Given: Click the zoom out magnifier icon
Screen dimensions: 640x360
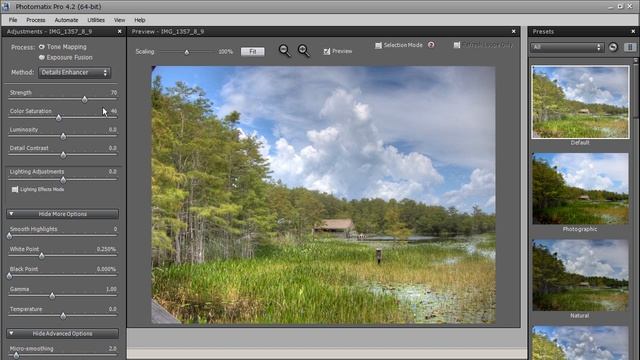Looking at the screenshot, I should pos(284,51).
